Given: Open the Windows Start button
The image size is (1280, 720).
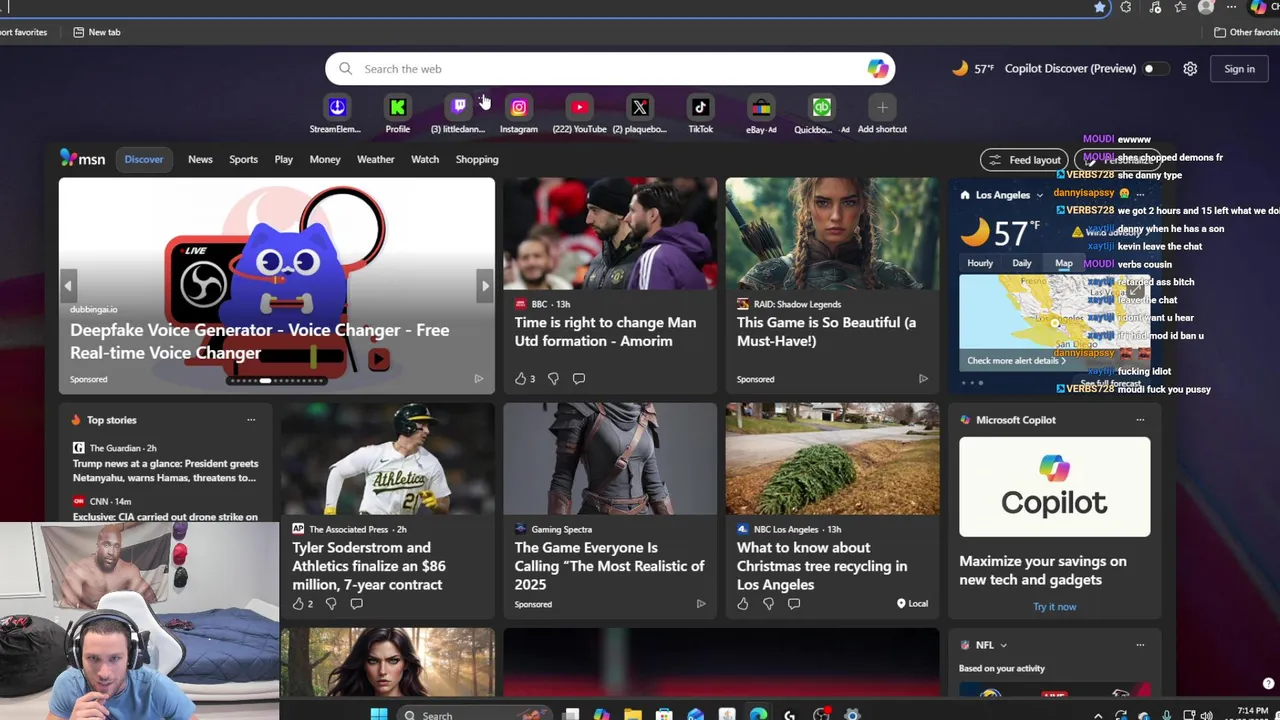Looking at the screenshot, I should tap(378, 714).
